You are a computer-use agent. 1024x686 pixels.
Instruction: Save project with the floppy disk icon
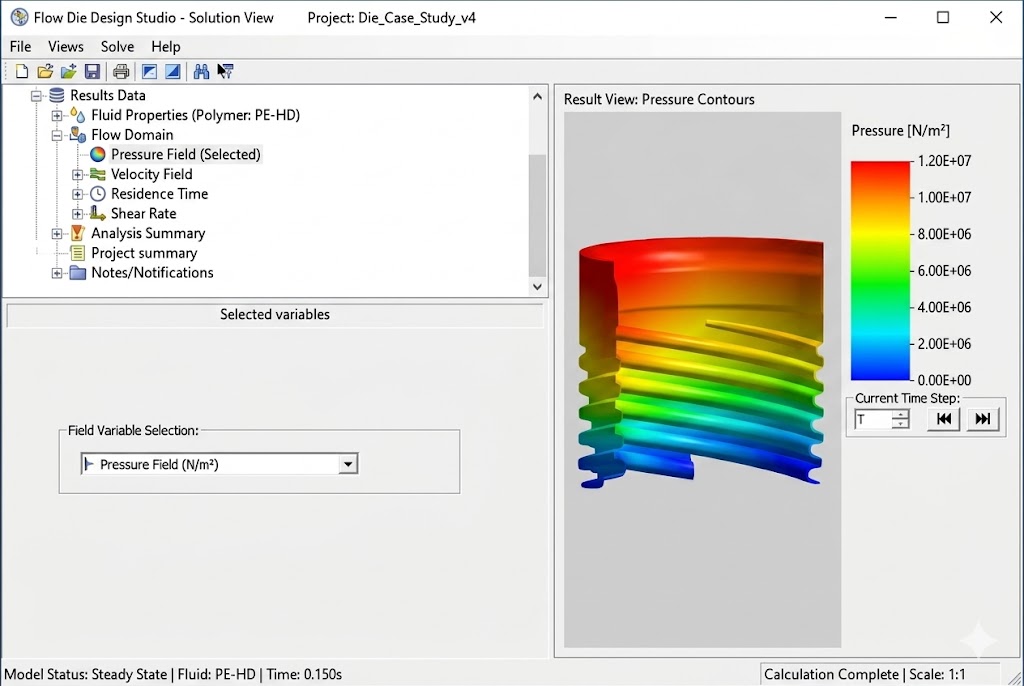tap(92, 71)
